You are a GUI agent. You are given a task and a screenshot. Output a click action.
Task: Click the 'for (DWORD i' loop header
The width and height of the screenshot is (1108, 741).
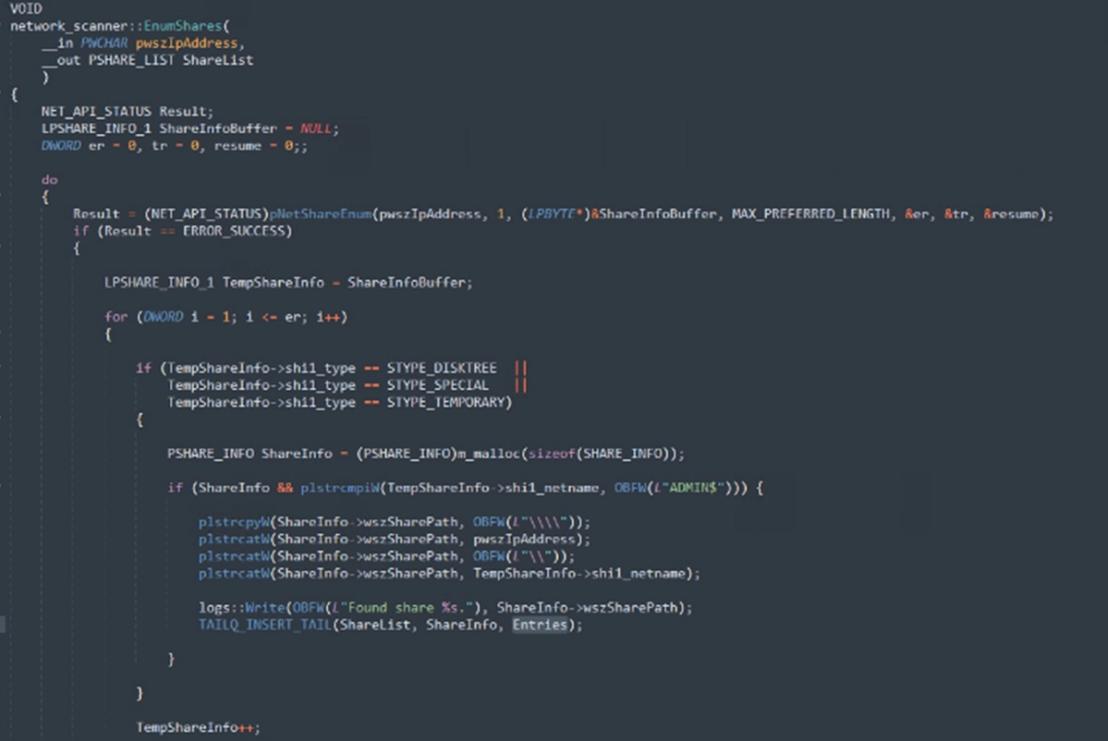click(226, 316)
